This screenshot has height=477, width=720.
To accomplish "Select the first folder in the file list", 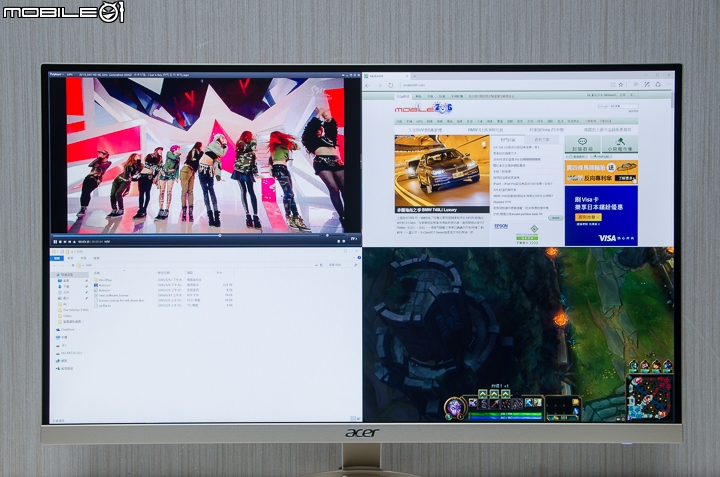I will coord(105,280).
